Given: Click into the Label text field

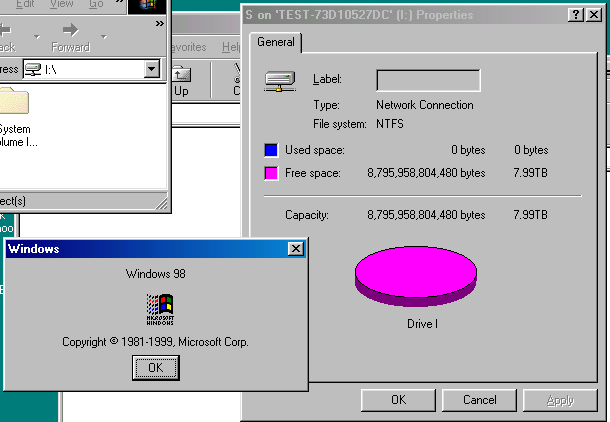Looking at the screenshot, I should coord(428,81).
